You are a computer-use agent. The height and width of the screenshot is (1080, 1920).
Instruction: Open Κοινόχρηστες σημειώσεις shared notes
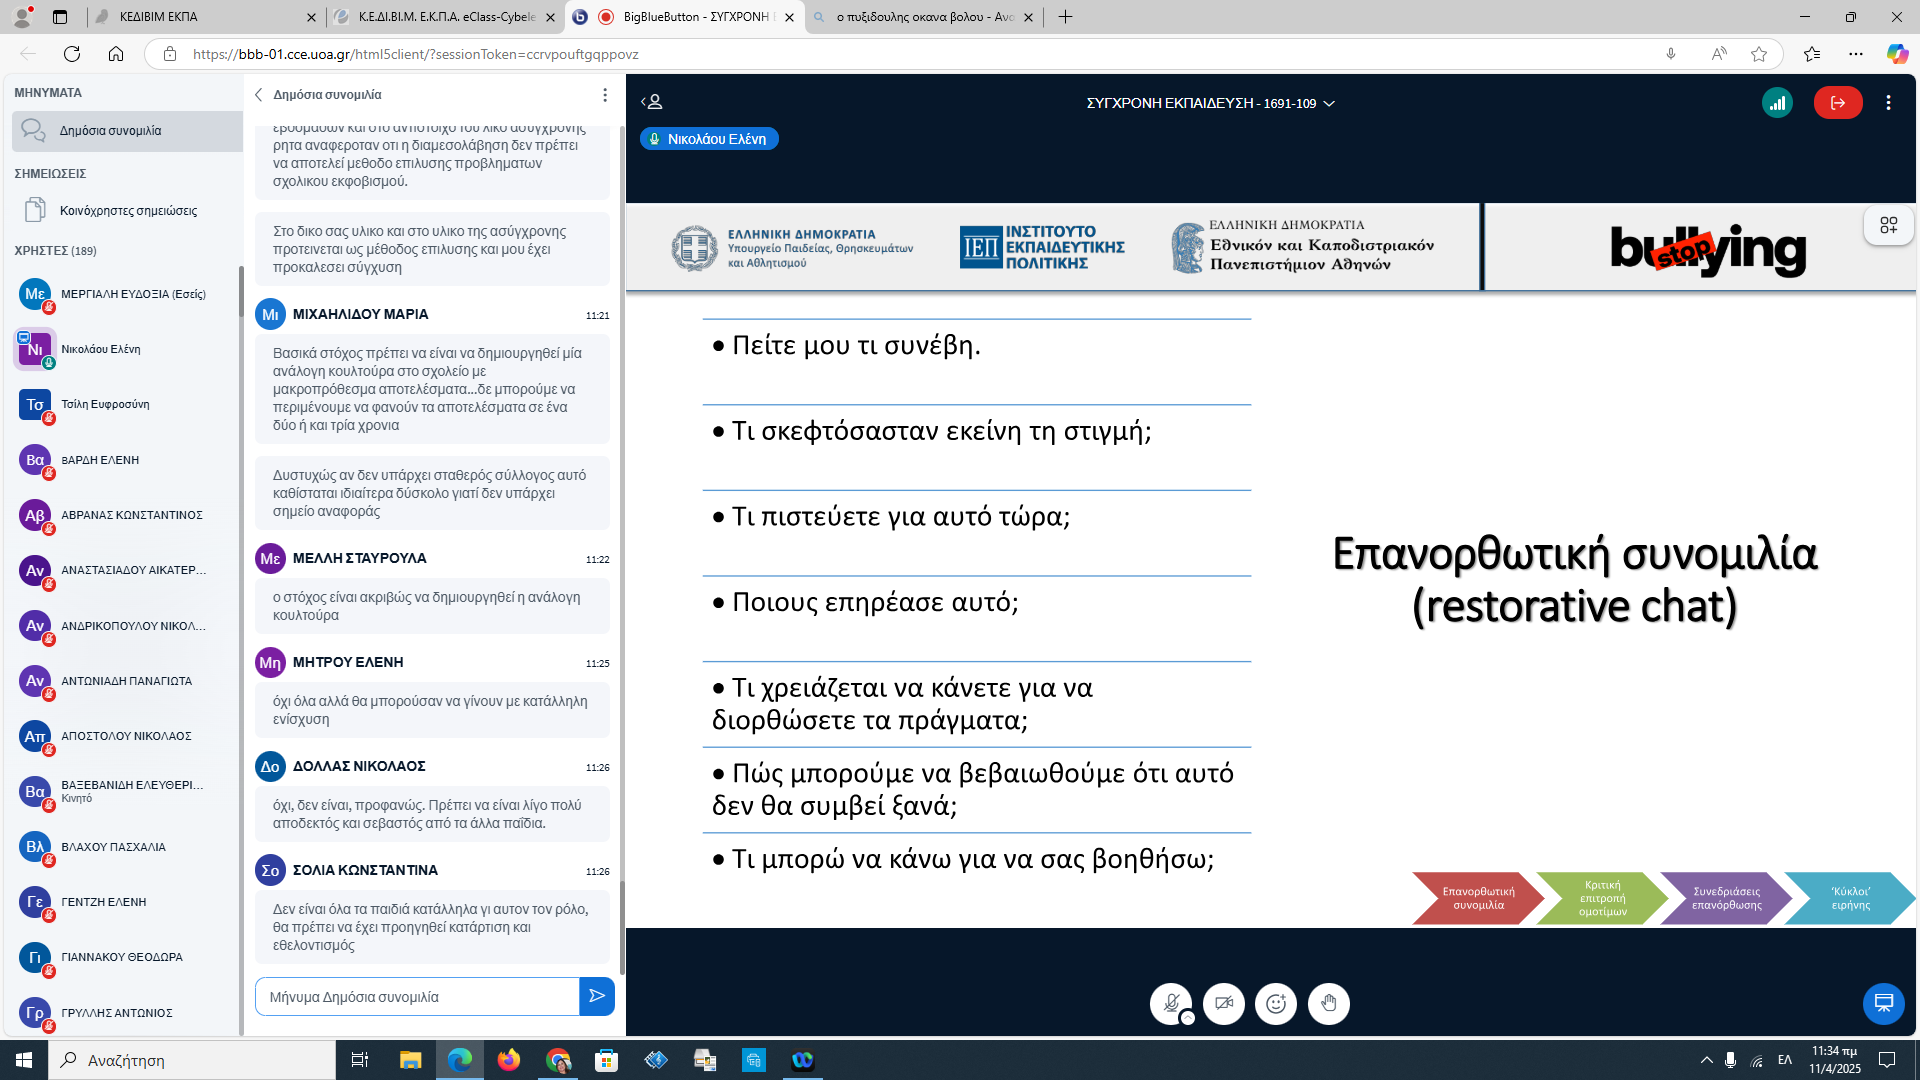pyautogui.click(x=127, y=210)
